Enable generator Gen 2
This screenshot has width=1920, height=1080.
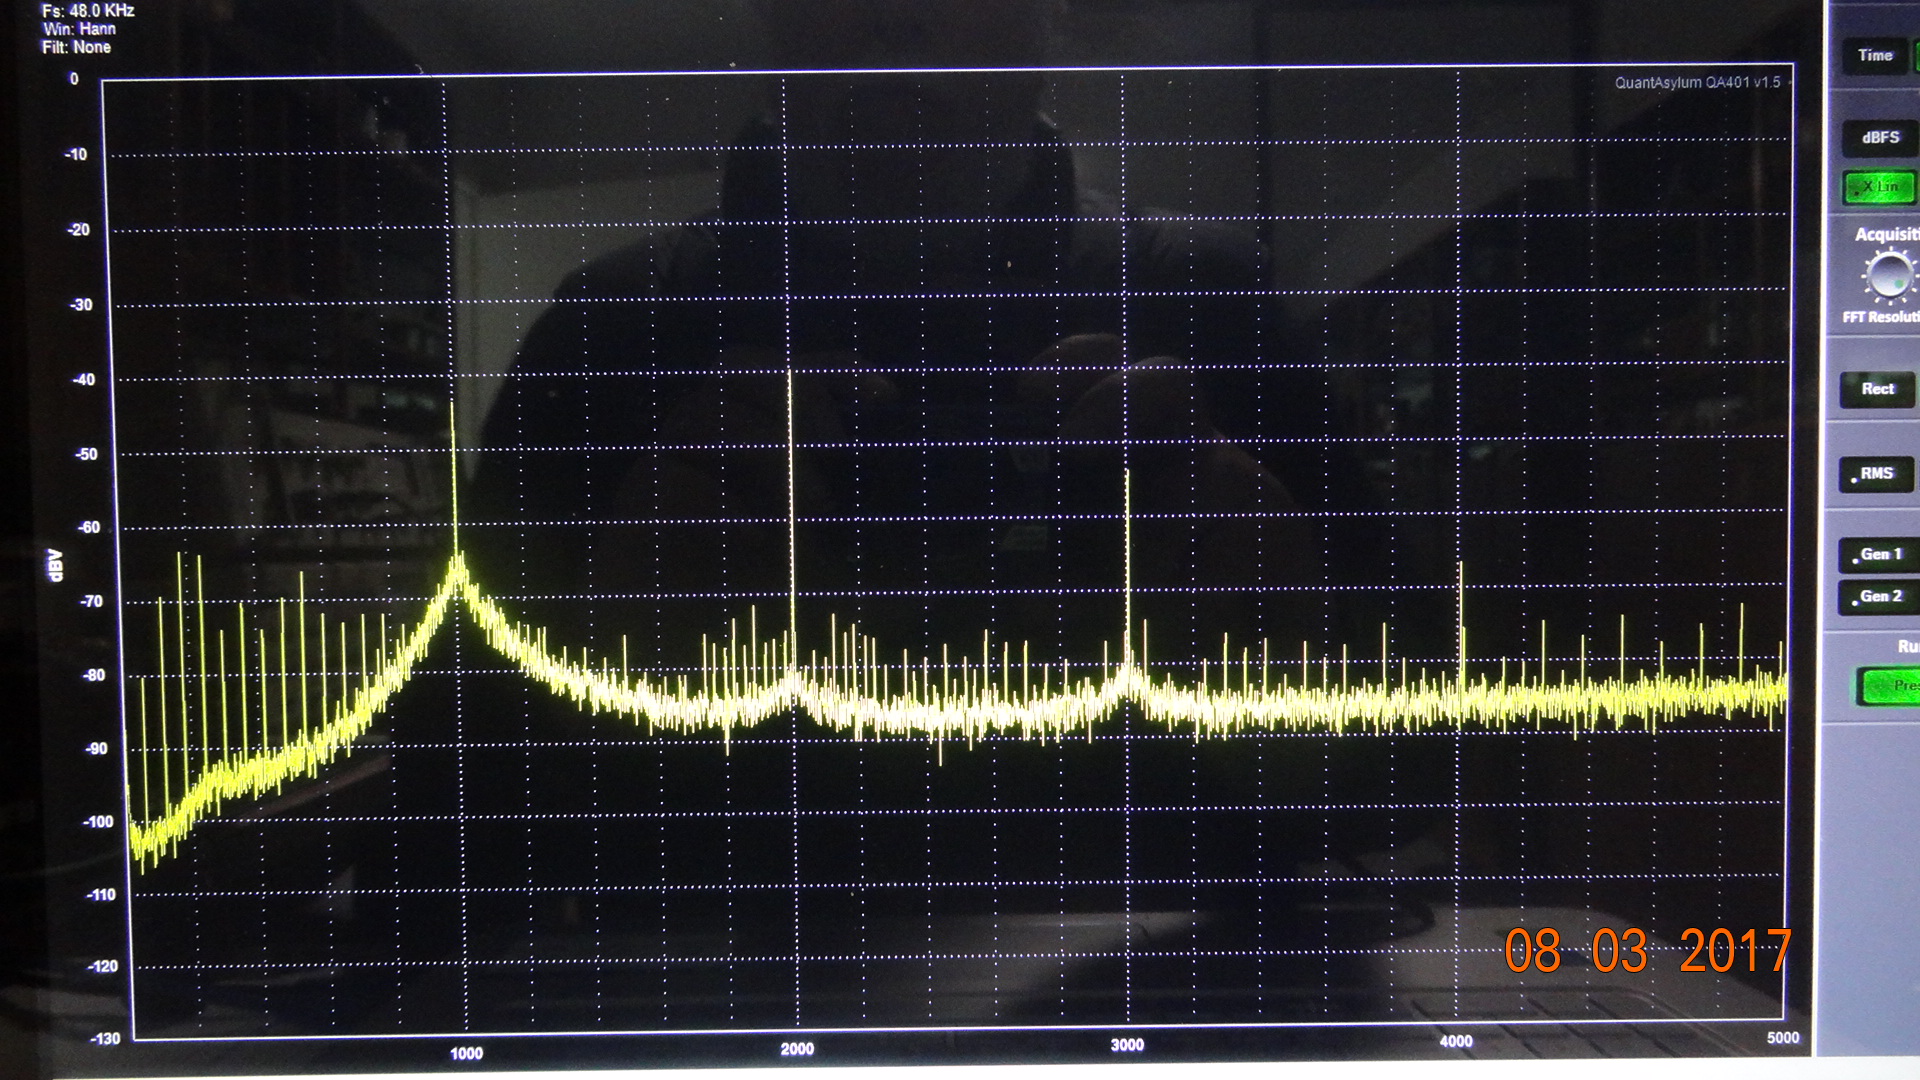click(x=1878, y=597)
